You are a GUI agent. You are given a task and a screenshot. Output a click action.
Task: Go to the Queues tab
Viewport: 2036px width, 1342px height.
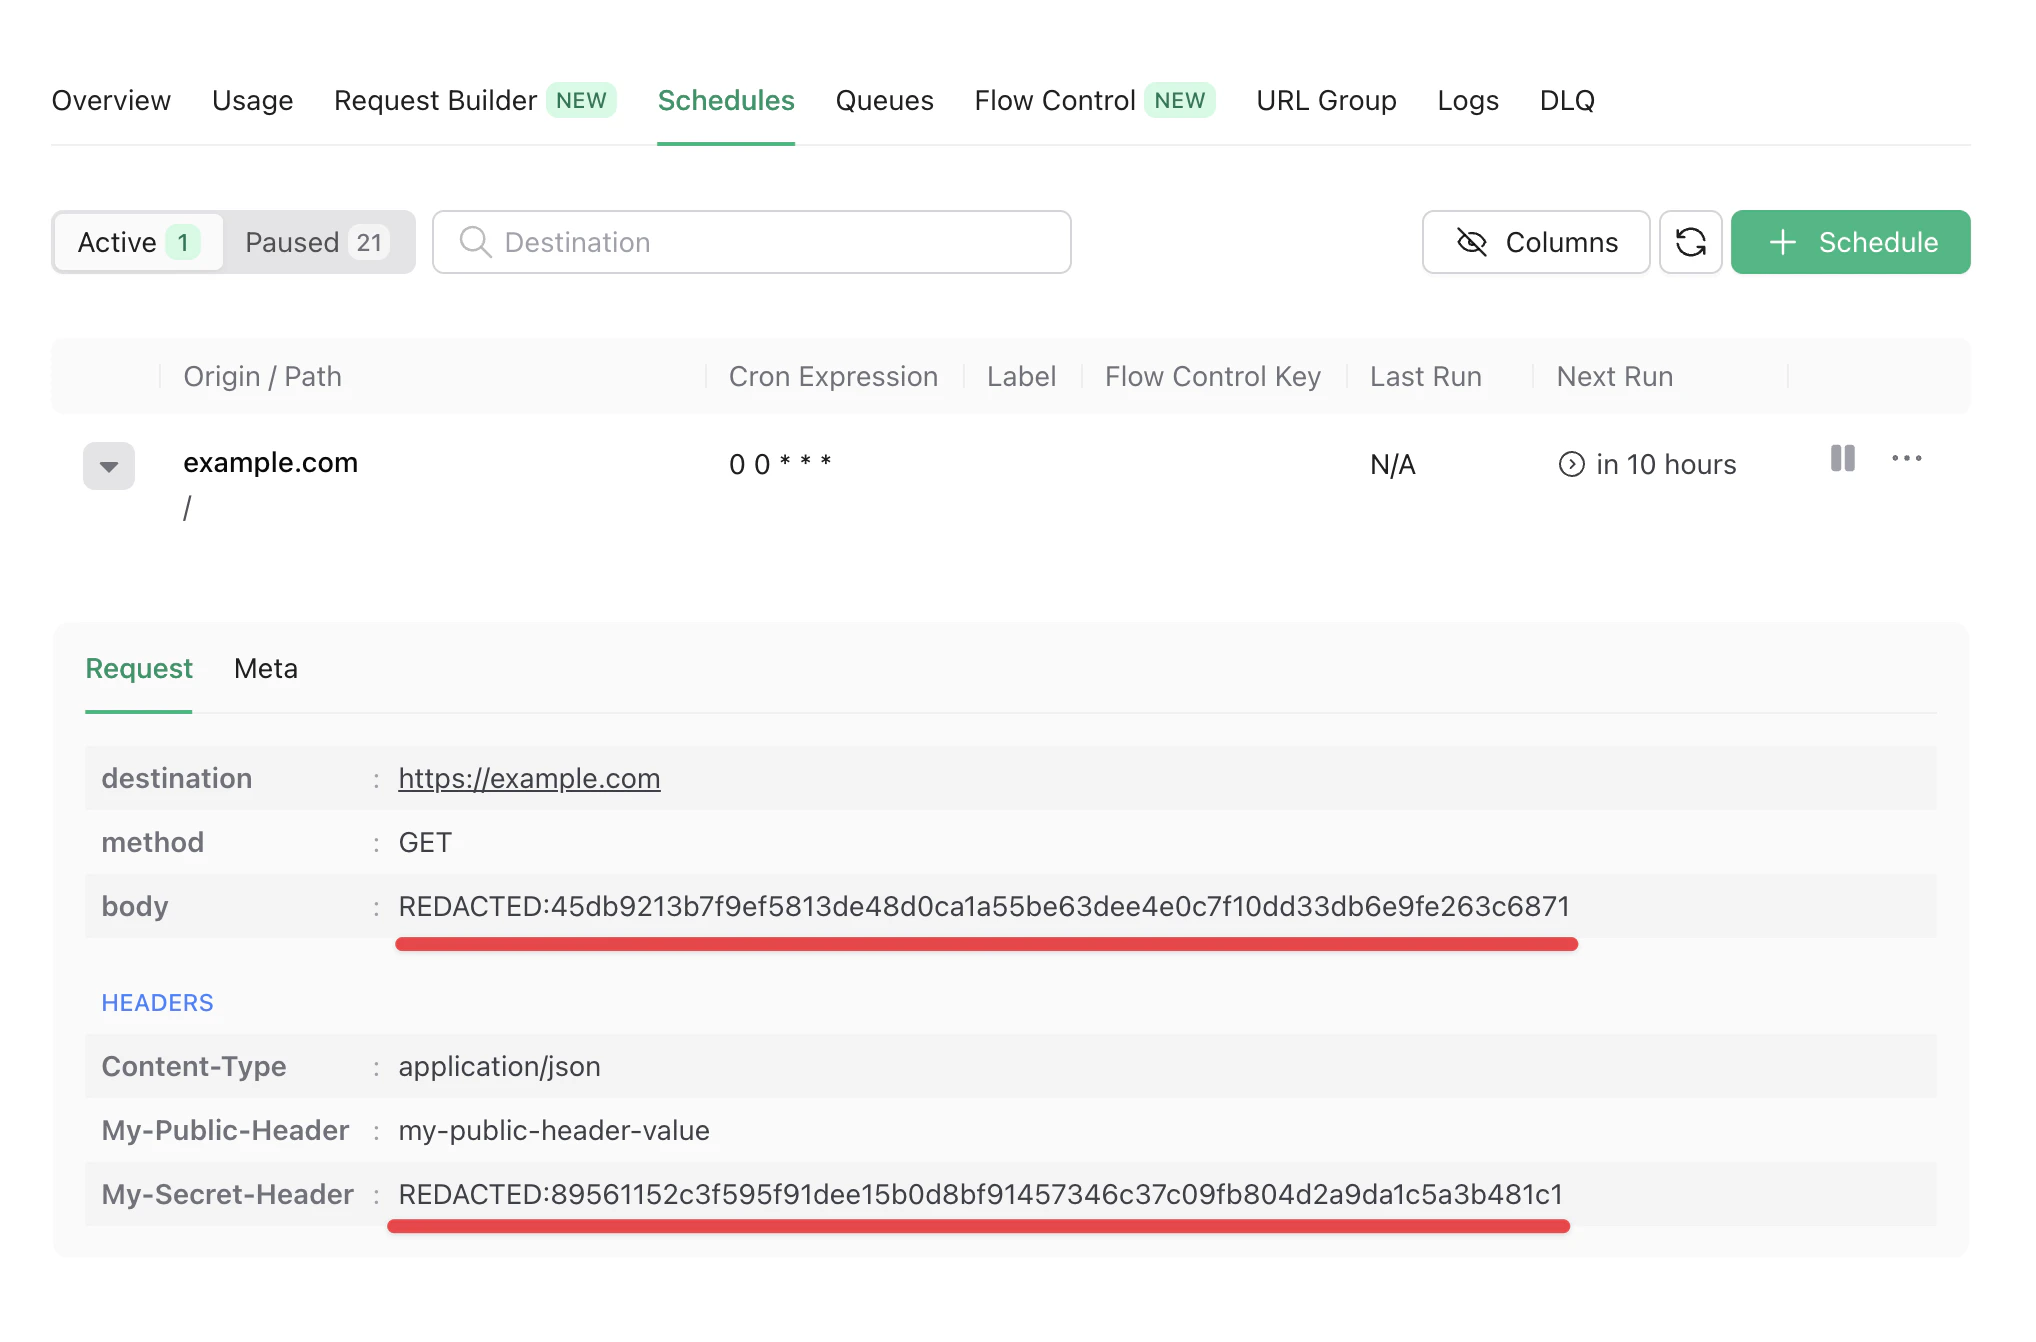884,100
